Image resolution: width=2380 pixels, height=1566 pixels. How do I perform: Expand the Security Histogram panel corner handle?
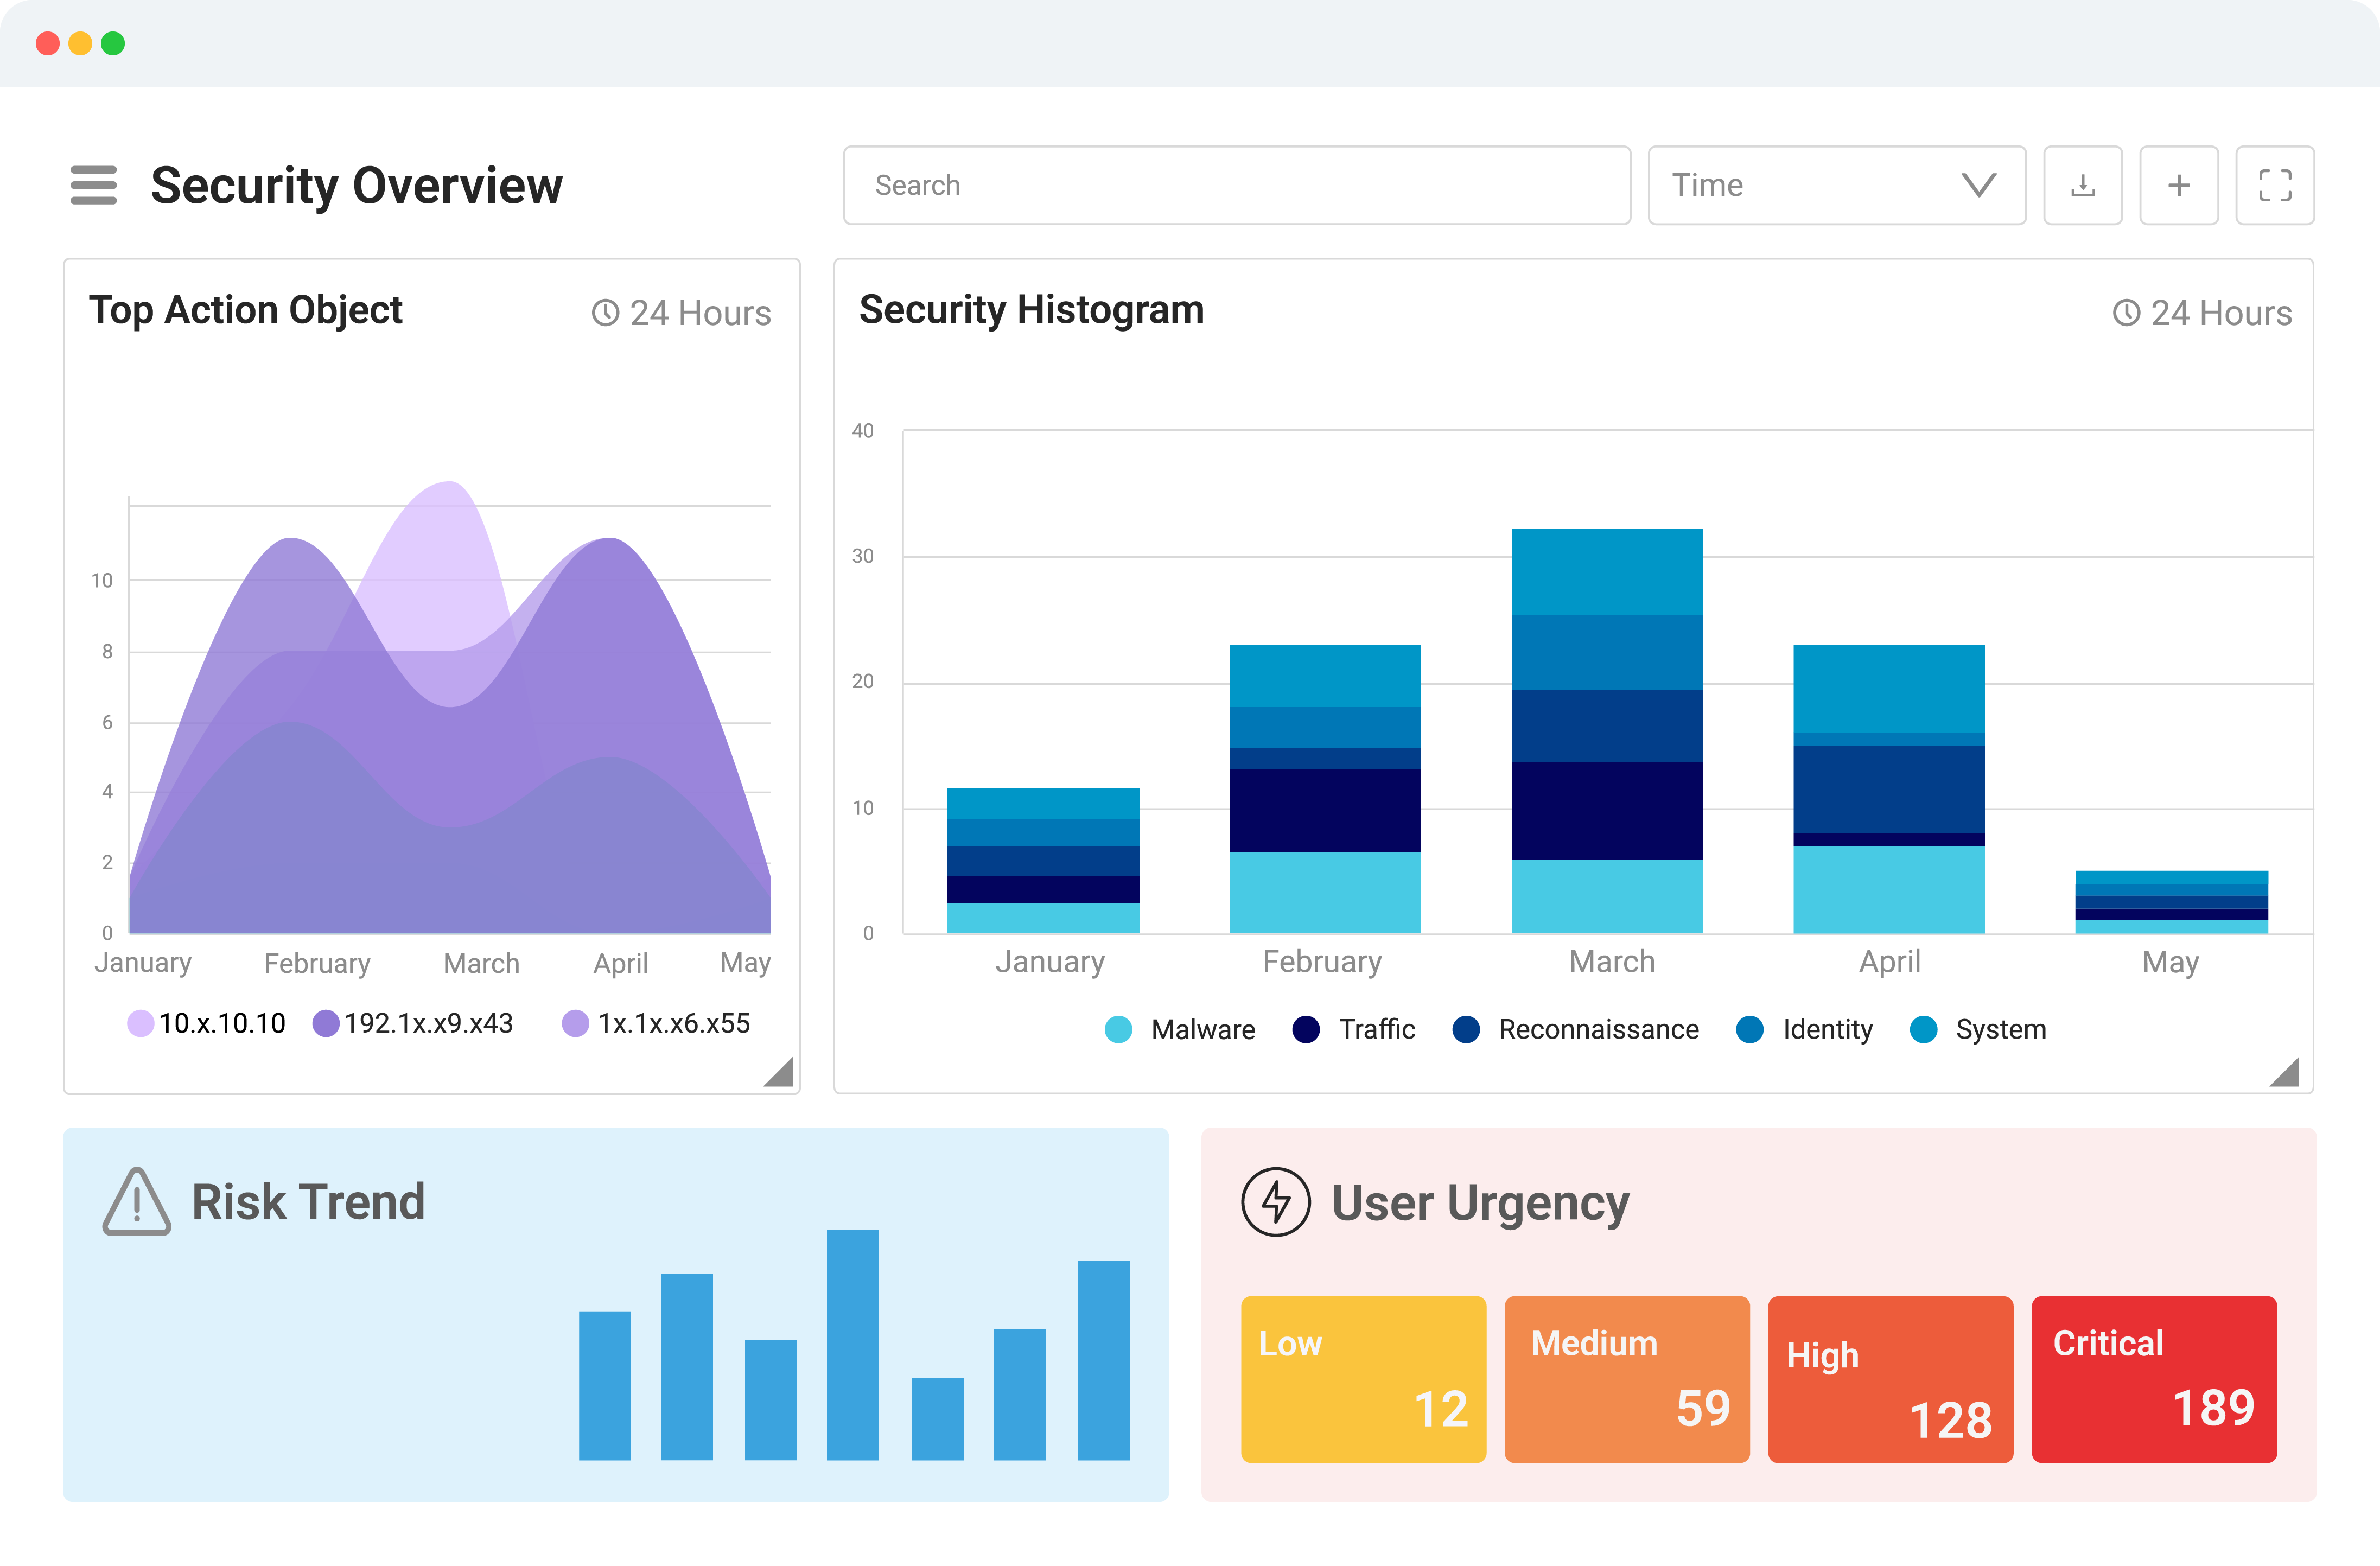tap(2286, 1074)
